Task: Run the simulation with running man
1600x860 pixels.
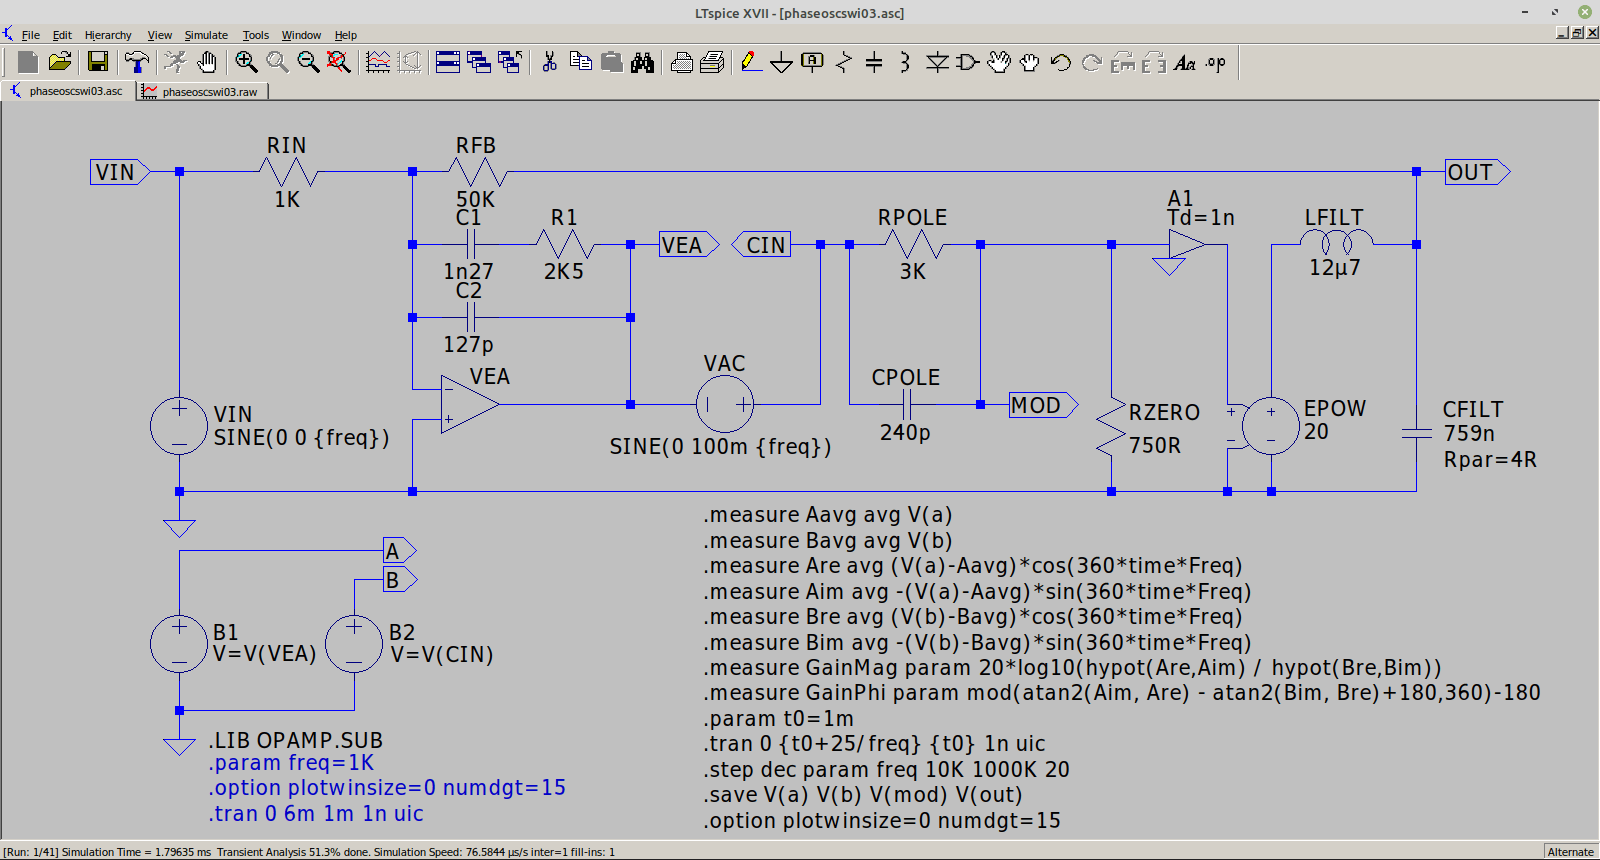Action: point(175,62)
